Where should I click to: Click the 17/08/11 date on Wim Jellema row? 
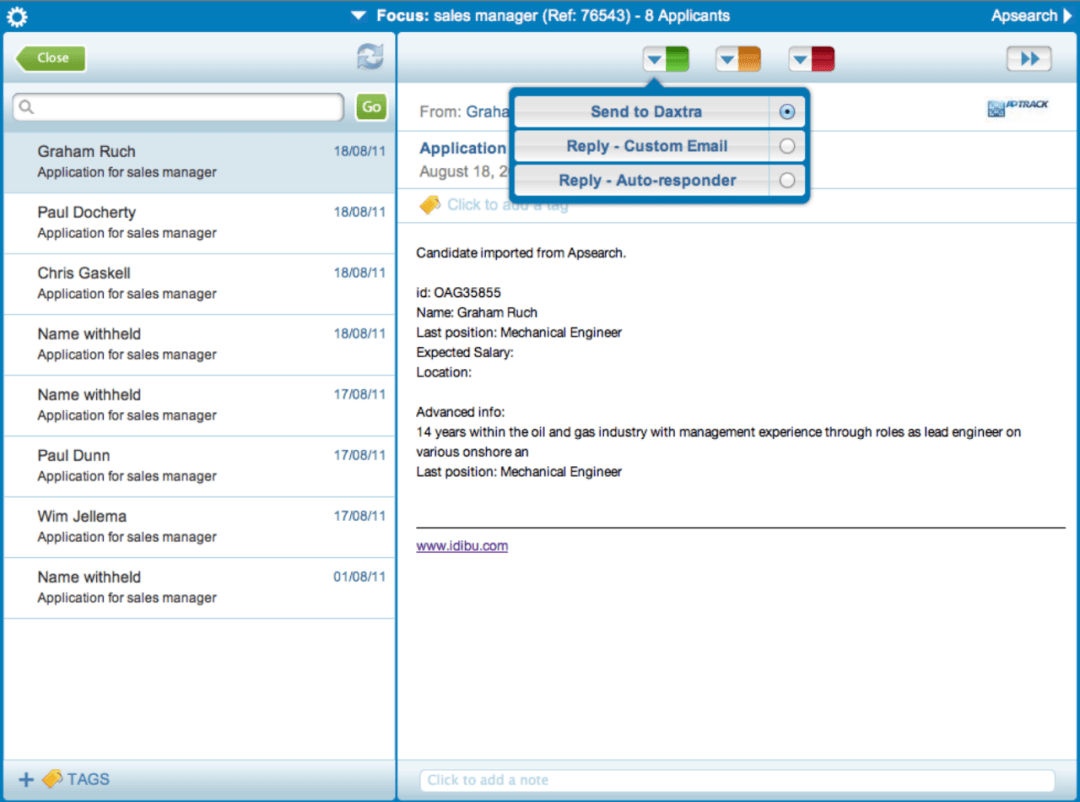click(360, 516)
